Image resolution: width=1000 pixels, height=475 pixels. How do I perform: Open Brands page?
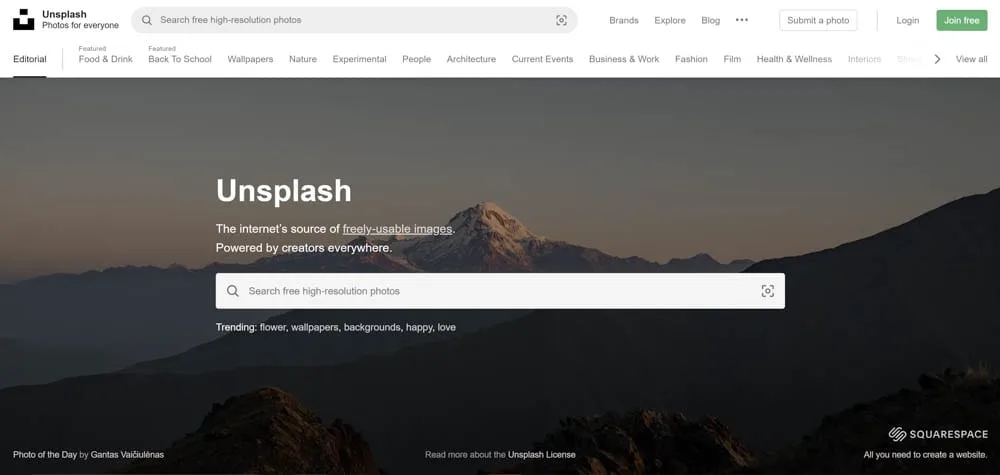pos(624,20)
